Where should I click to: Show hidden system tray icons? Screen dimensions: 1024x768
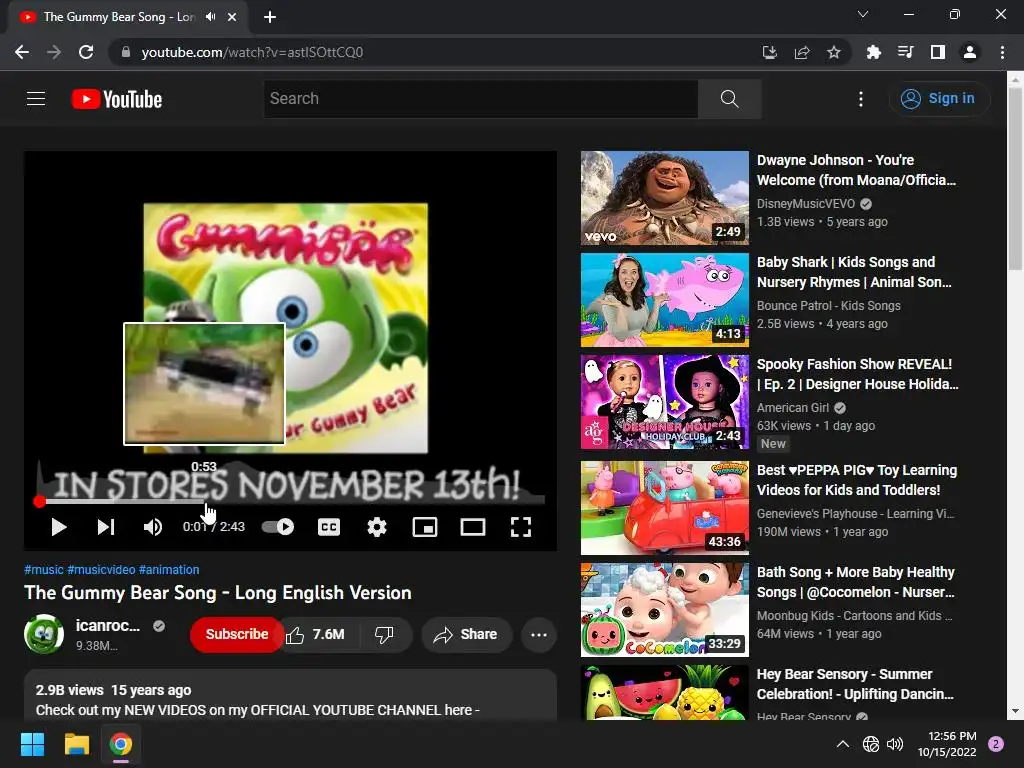(x=843, y=744)
